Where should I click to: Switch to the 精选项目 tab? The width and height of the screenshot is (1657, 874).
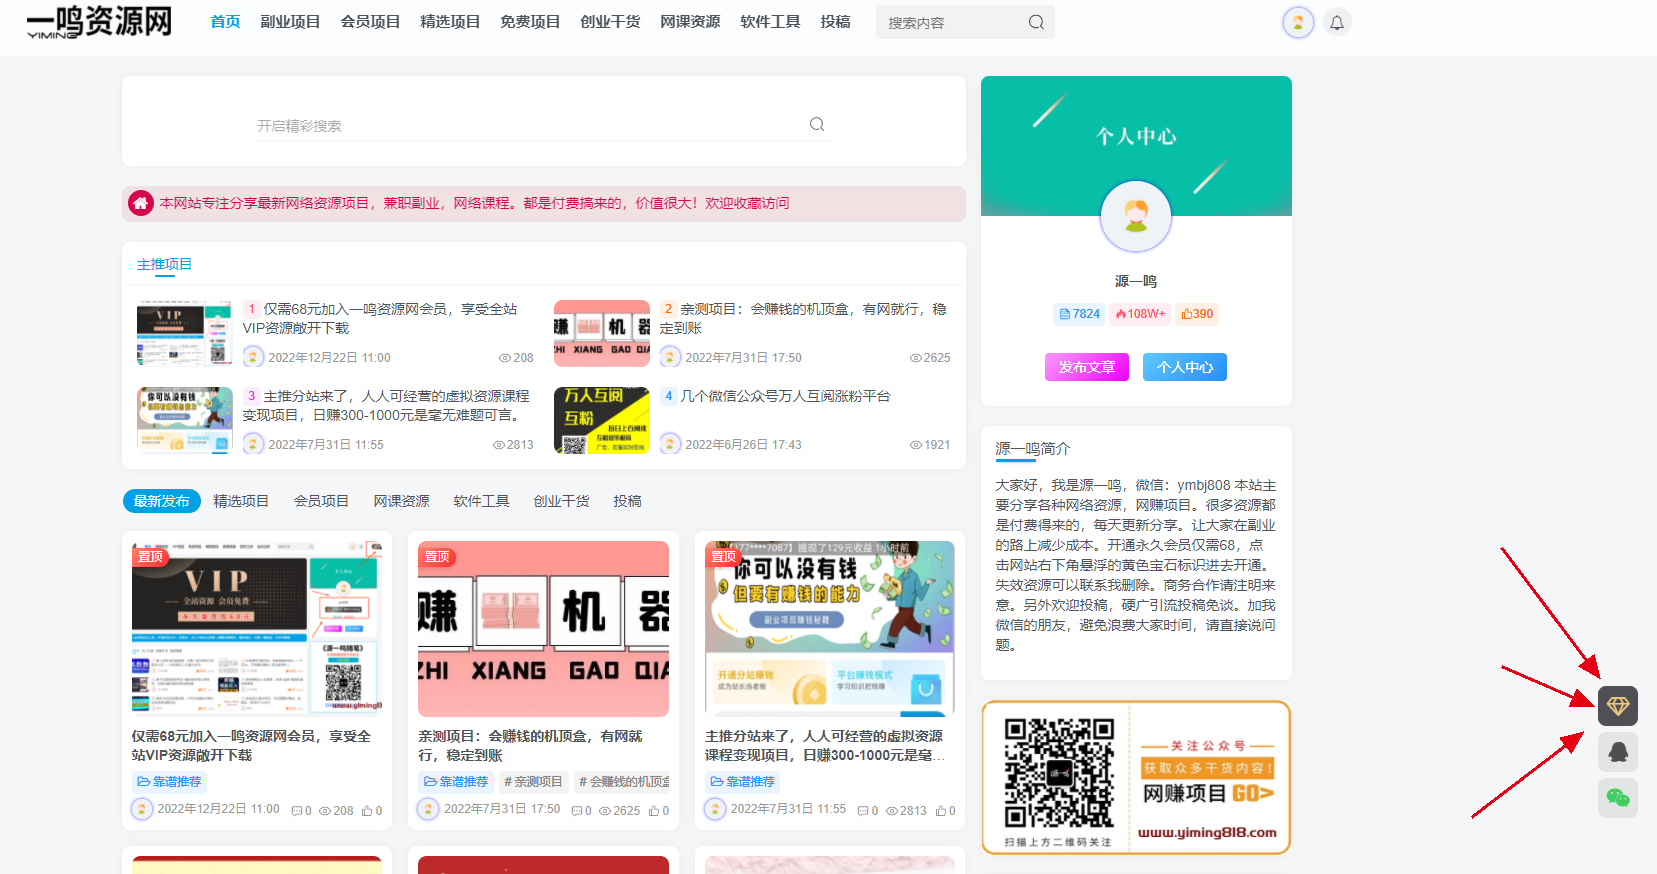pyautogui.click(x=241, y=501)
